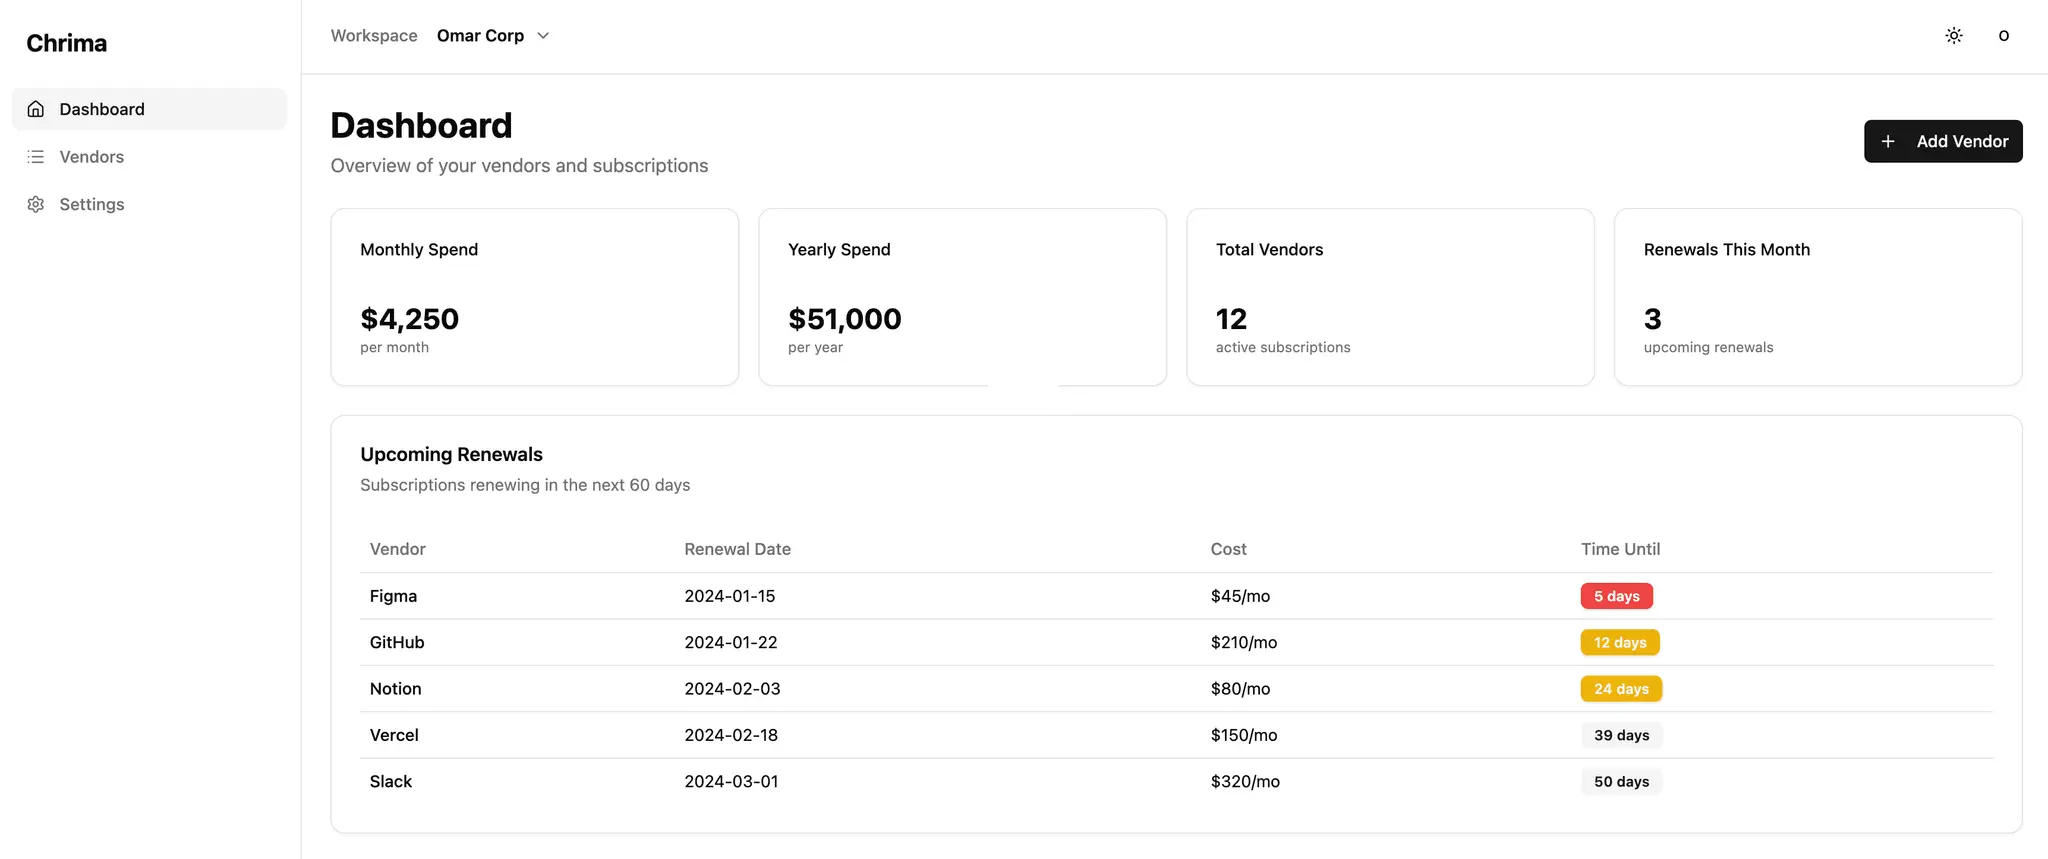The height and width of the screenshot is (859, 2048).
Task: Open the Vendors page from sidebar
Action: tap(149, 157)
